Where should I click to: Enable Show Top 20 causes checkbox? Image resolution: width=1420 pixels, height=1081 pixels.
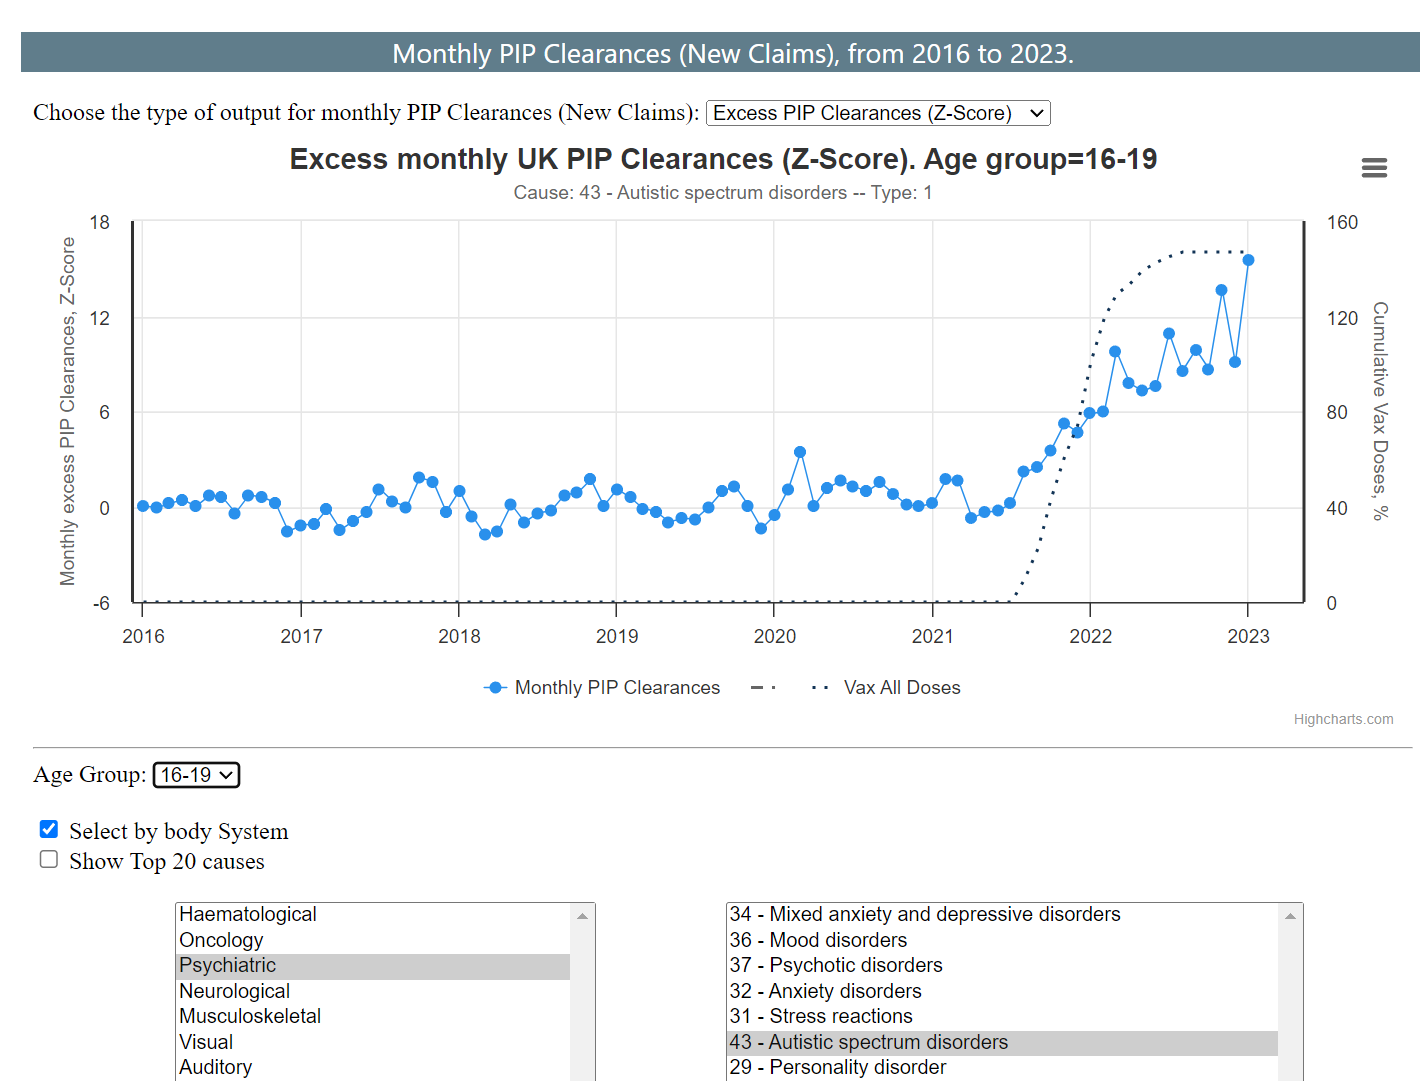pyautogui.click(x=49, y=860)
